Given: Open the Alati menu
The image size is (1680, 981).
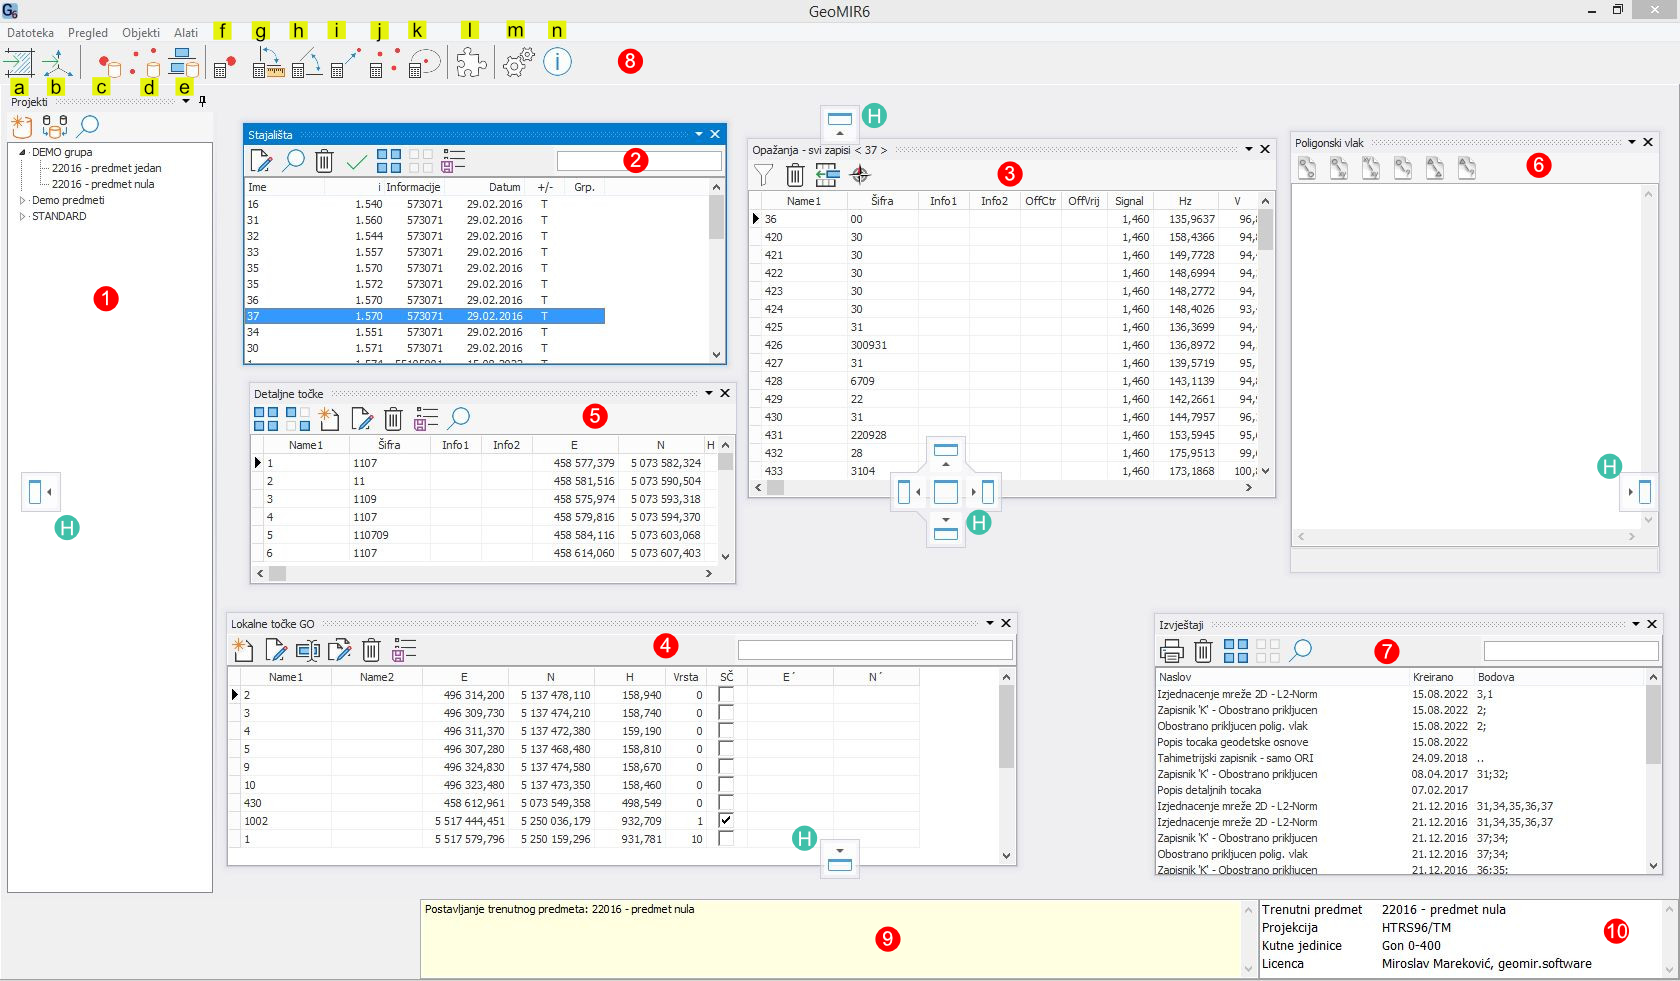Looking at the screenshot, I should pos(186,33).
